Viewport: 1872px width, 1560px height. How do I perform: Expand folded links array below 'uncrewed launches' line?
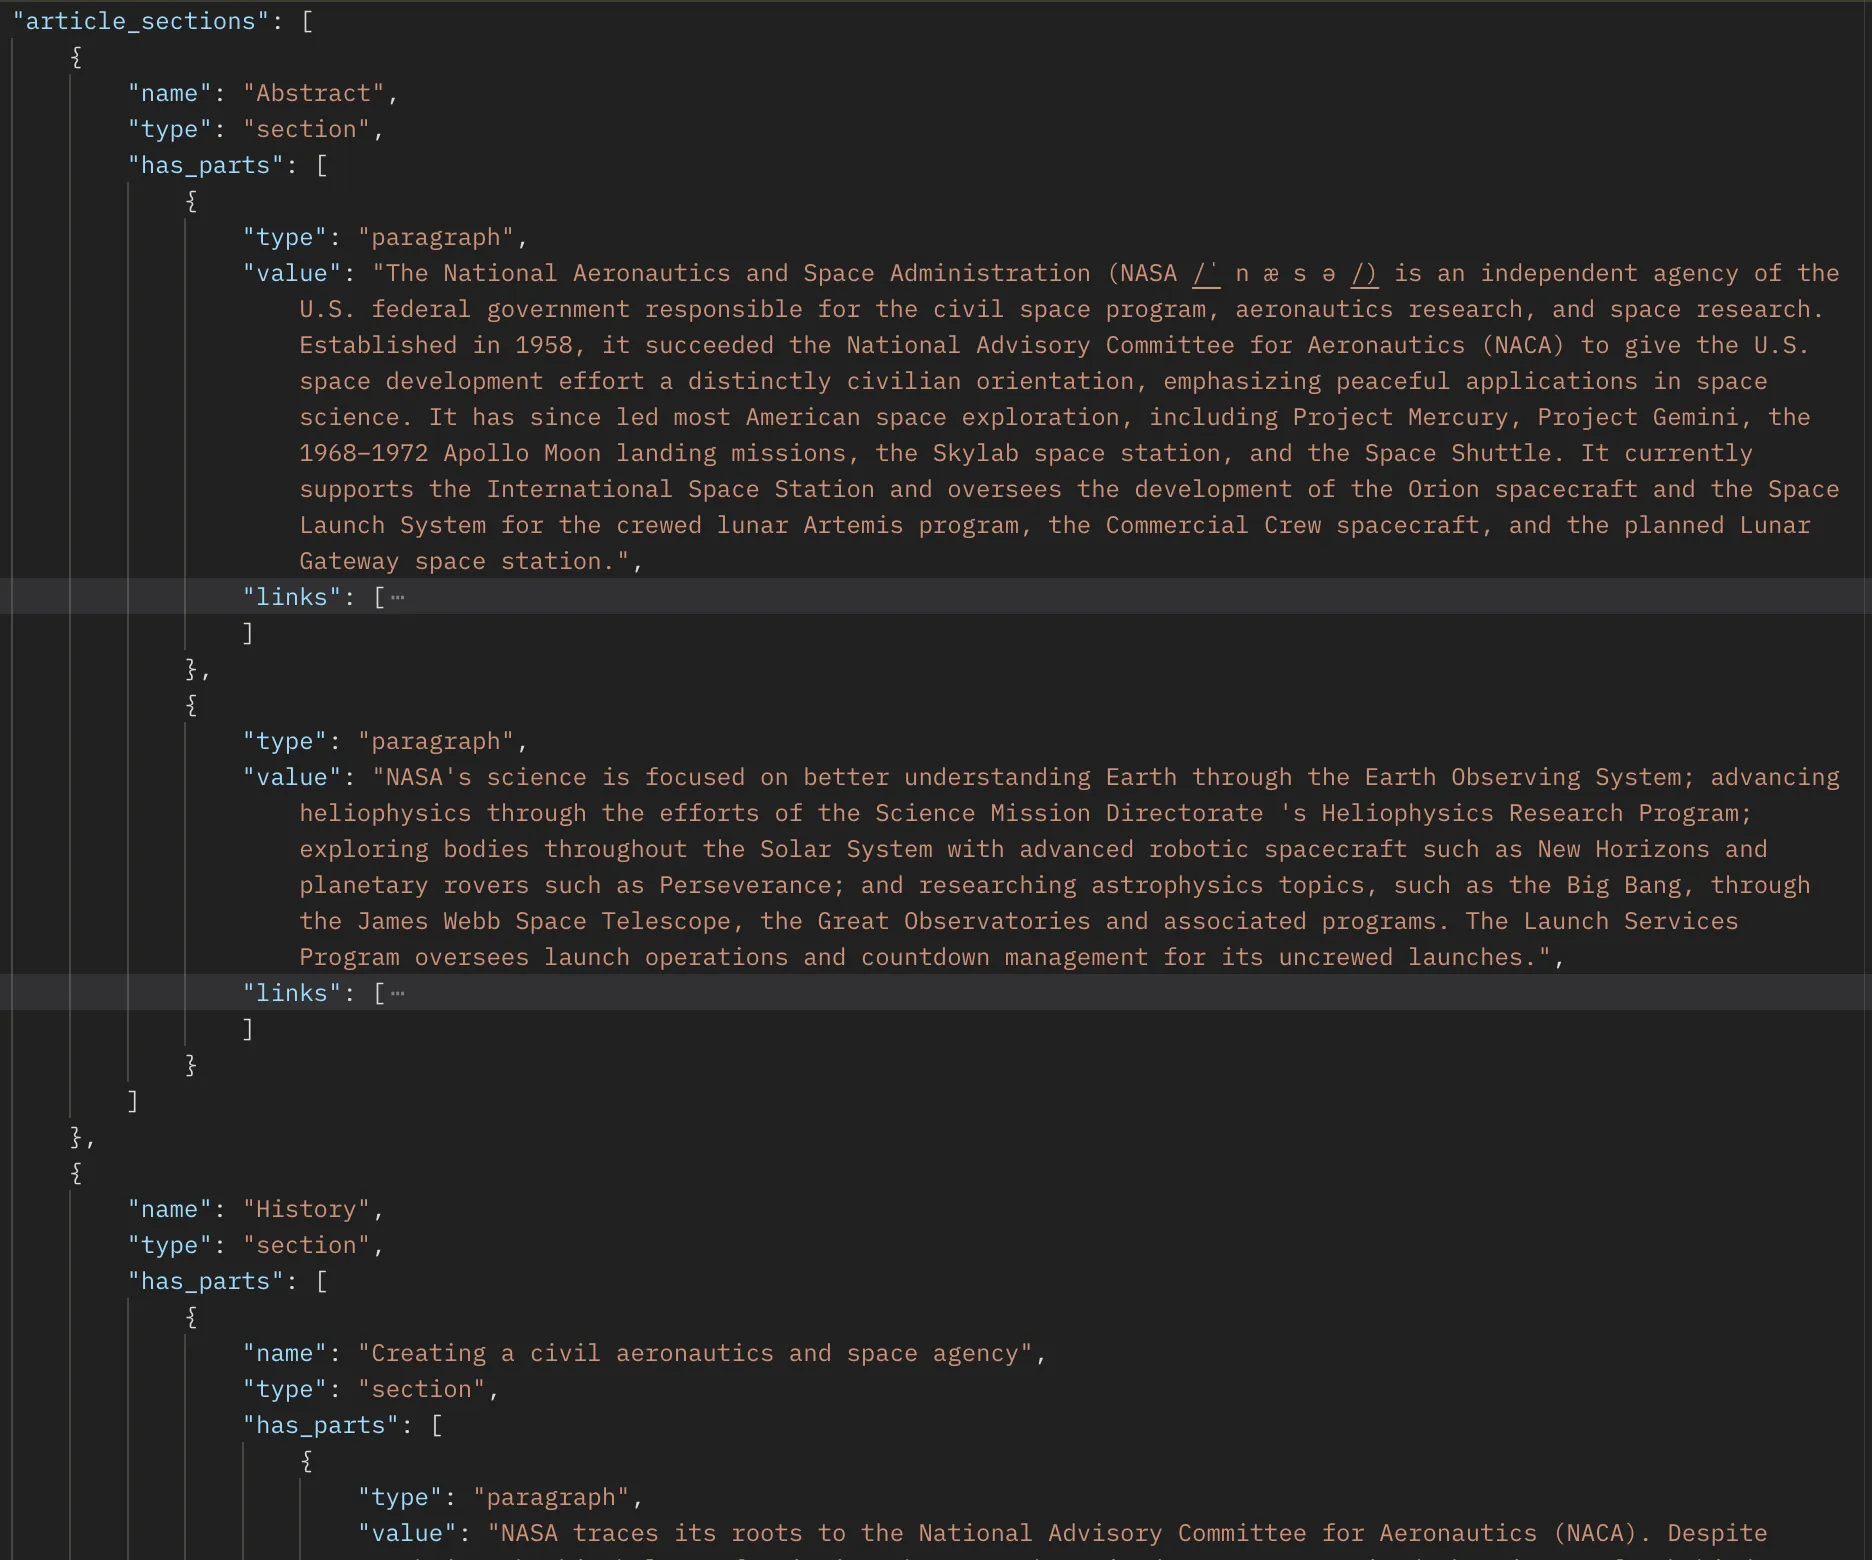click(x=397, y=994)
